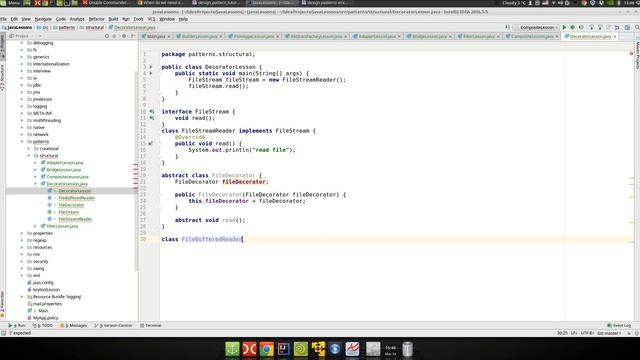Open the Build menu
Screen dimensions: 640x360
coord(113,19)
